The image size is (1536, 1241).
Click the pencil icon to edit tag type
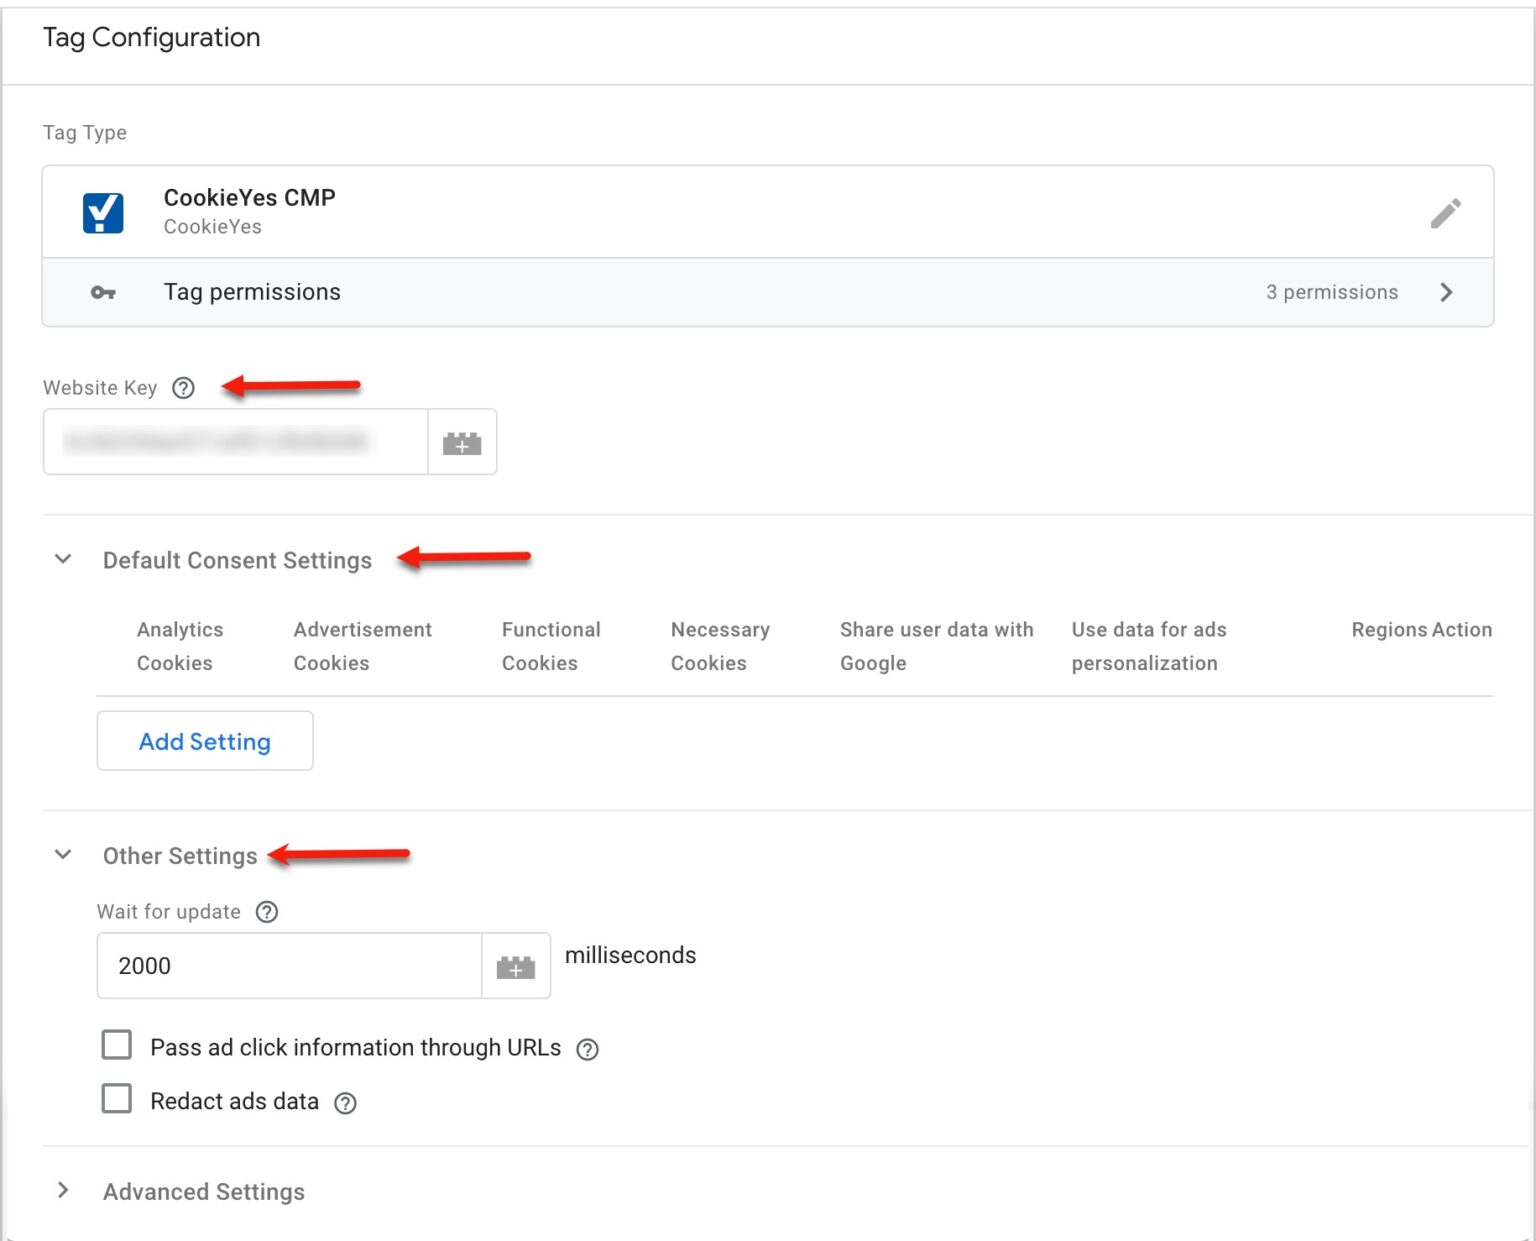1446,212
